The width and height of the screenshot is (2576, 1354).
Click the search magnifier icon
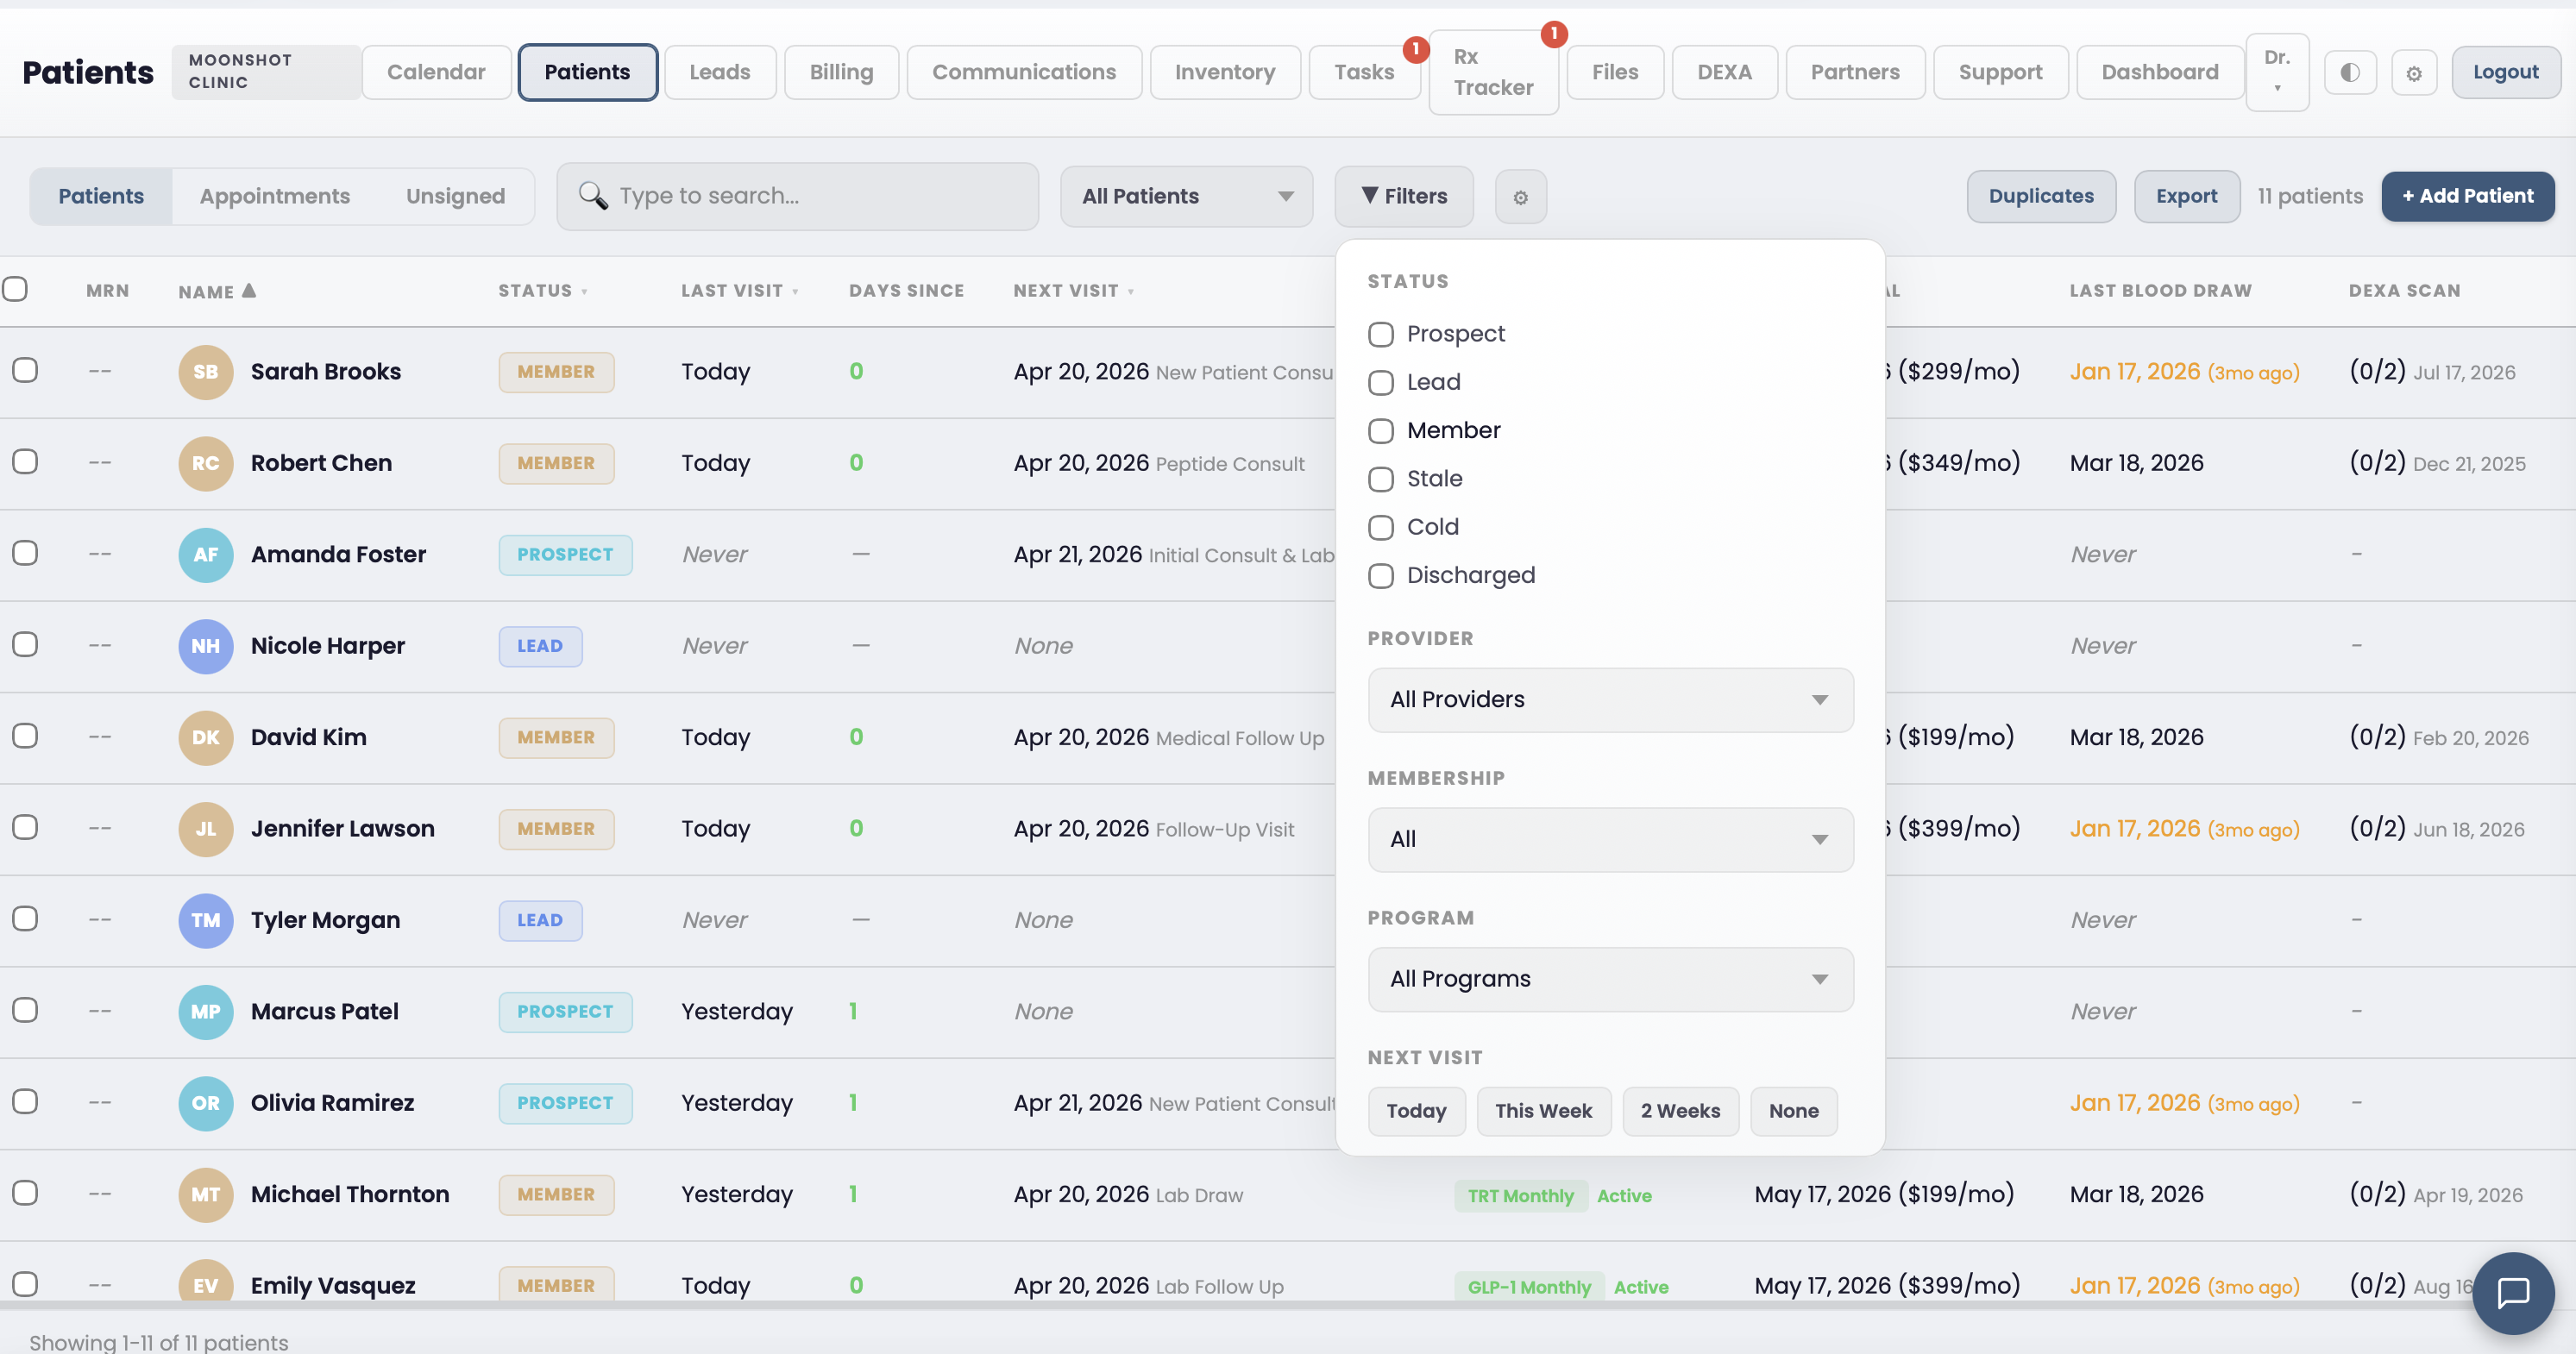[x=593, y=196]
